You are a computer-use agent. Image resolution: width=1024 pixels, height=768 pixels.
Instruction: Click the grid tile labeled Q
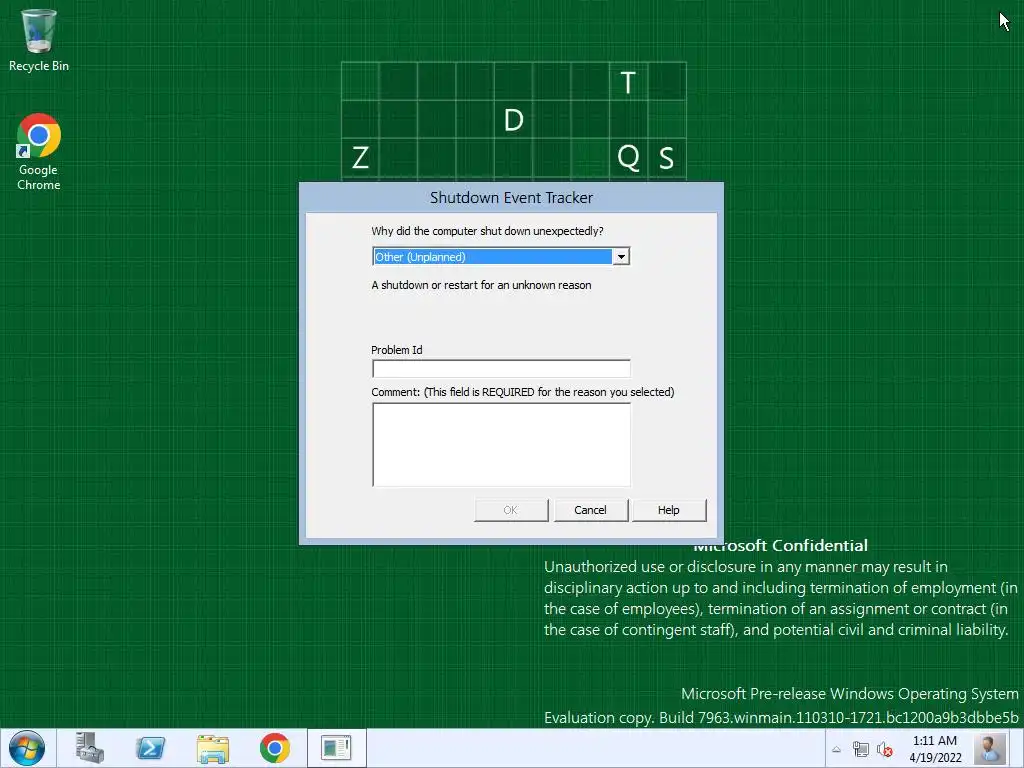628,157
